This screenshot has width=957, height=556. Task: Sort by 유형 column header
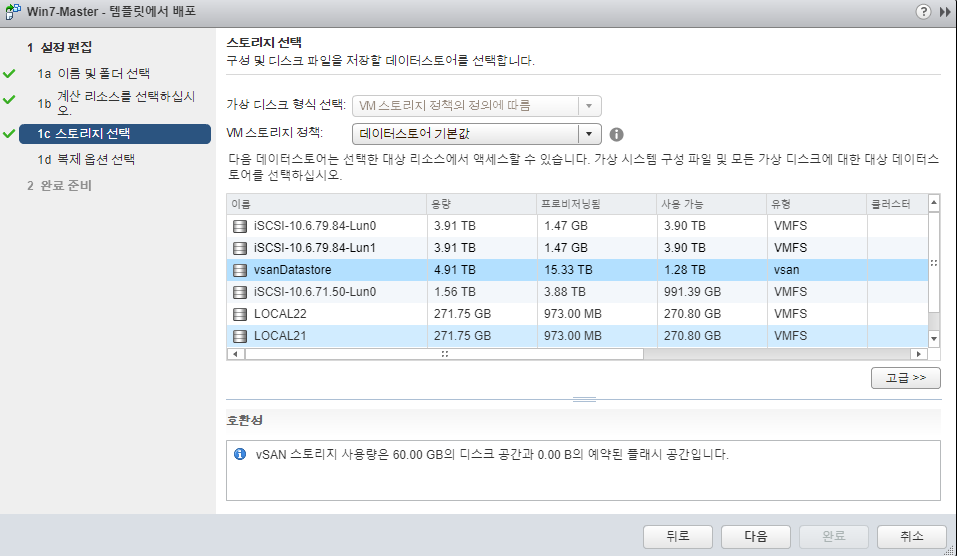(816, 204)
